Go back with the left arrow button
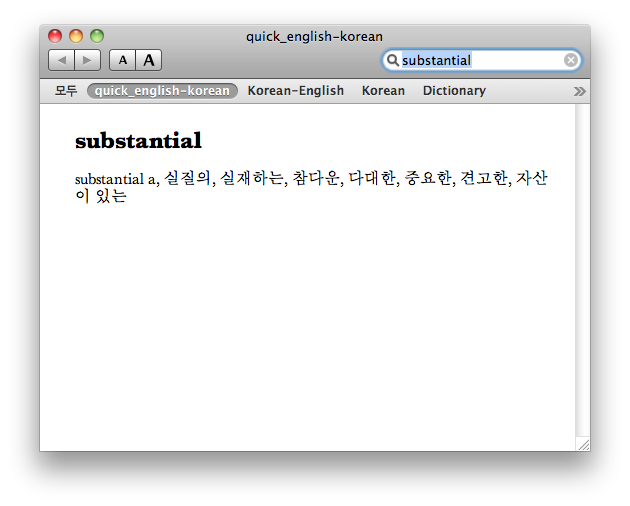 [x=61, y=60]
